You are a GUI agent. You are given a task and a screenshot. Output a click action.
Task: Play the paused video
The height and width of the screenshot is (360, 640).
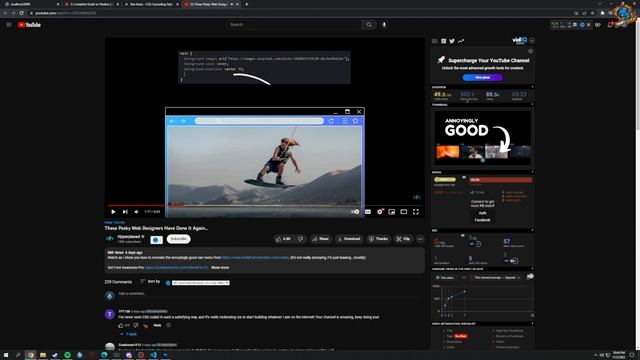113,212
